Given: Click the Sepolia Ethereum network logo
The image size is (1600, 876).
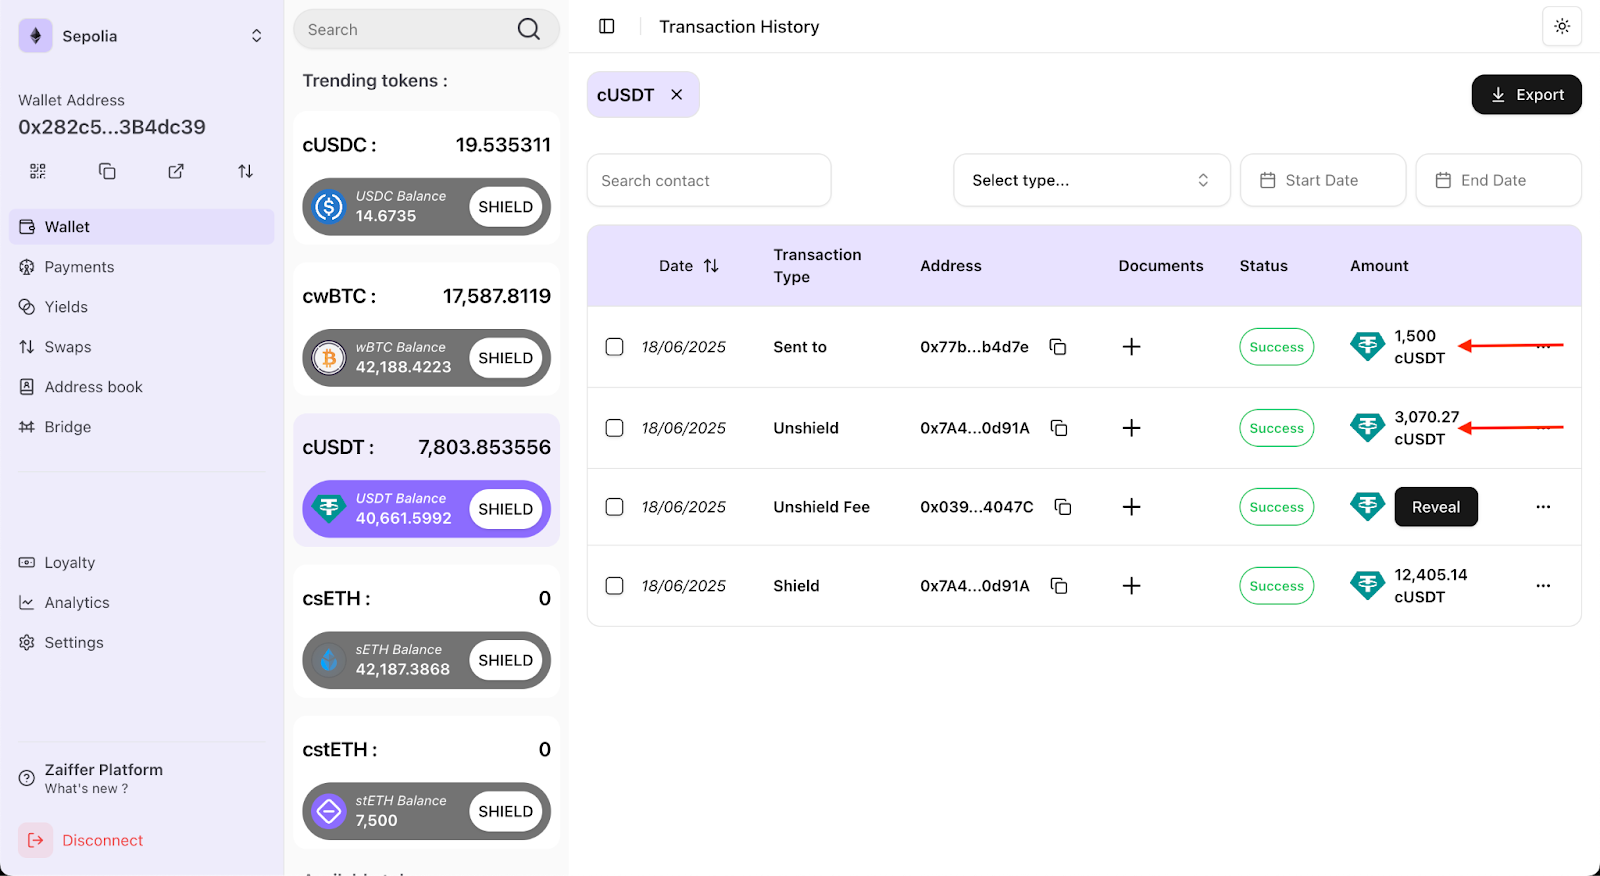Looking at the screenshot, I should tap(35, 36).
